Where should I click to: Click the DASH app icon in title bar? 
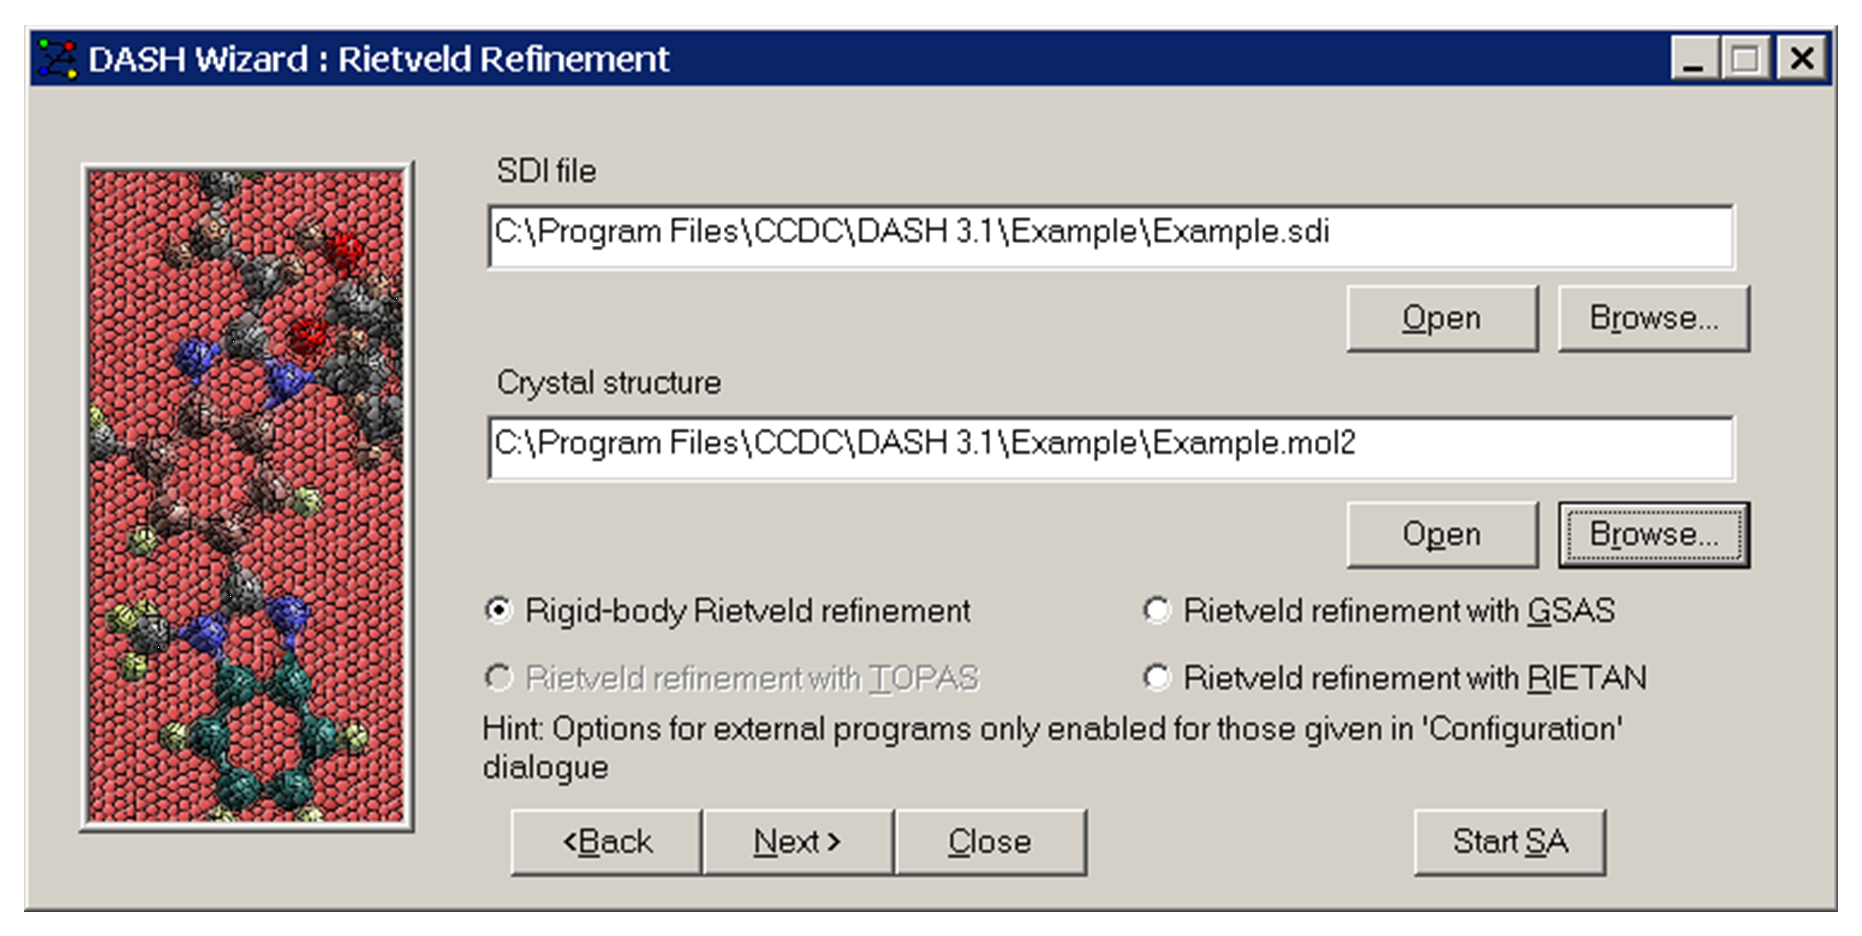[57, 60]
